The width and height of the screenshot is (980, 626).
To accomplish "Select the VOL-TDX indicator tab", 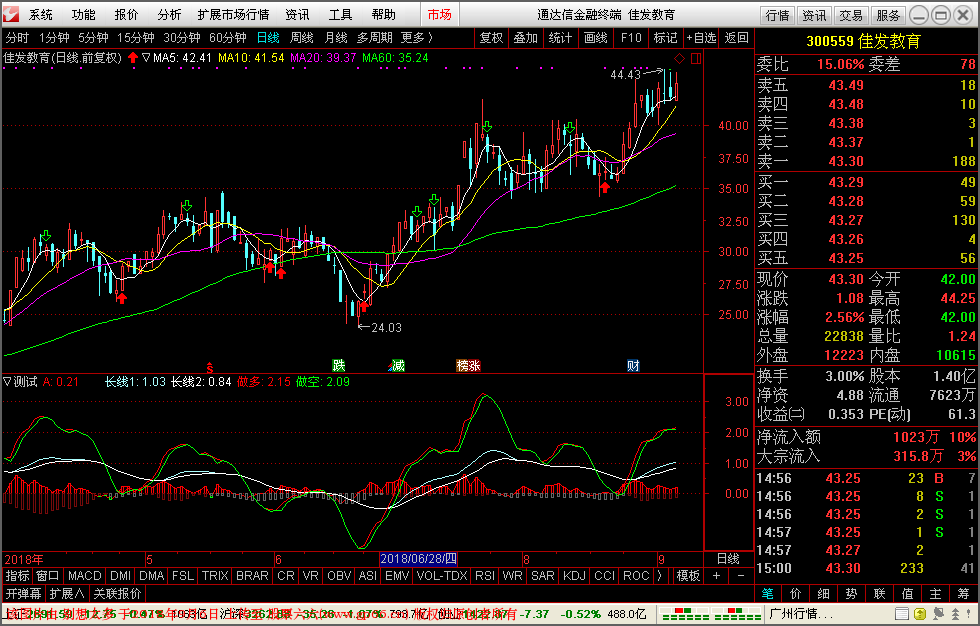I will [x=441, y=575].
